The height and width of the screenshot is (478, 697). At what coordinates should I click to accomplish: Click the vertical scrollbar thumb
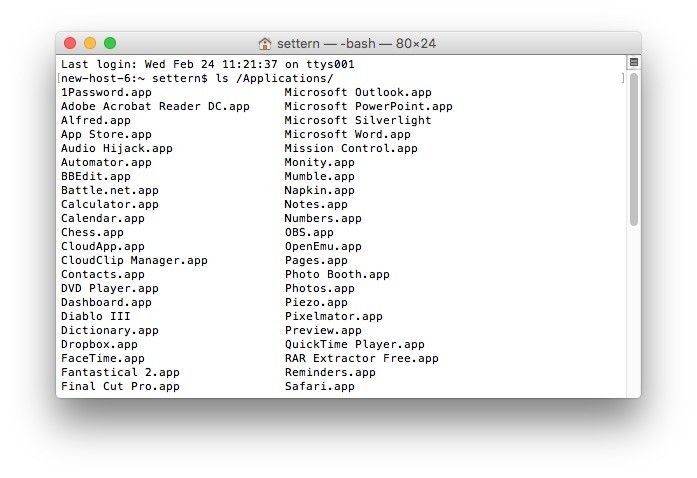coord(633,150)
